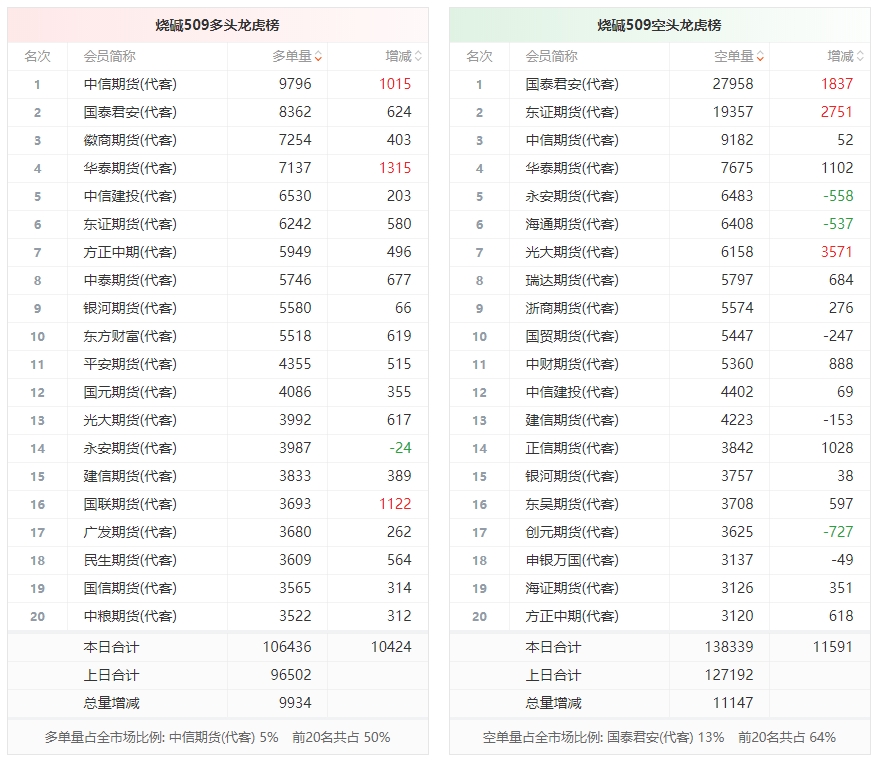Select 建信期货(代客) in long table
The image size is (877, 761).
point(218,476)
